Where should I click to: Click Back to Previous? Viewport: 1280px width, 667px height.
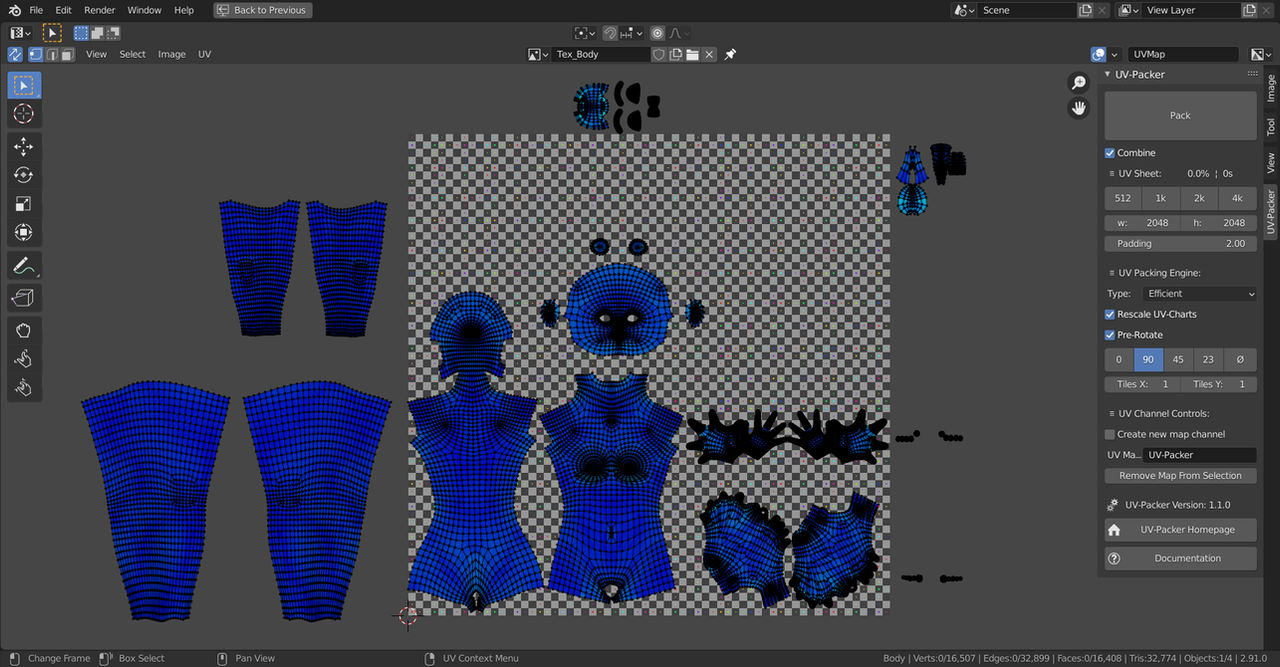tap(263, 10)
